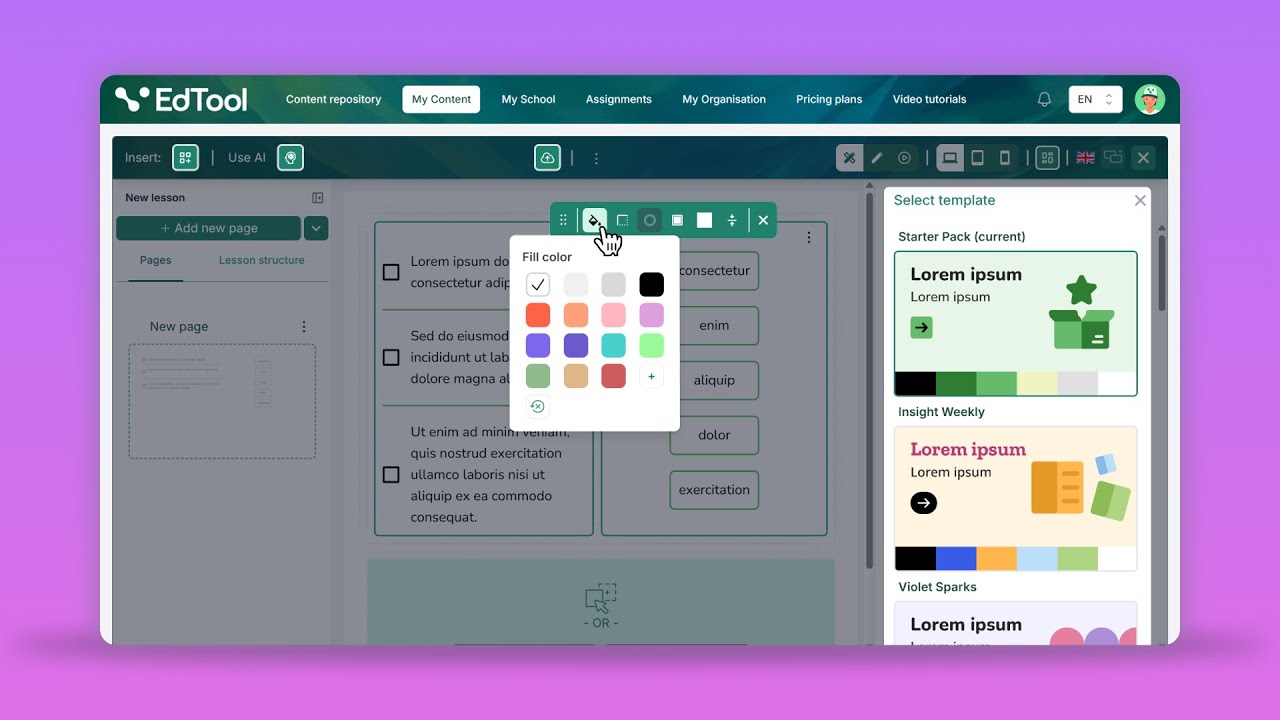Click the circle corner radius tool

[x=650, y=220]
